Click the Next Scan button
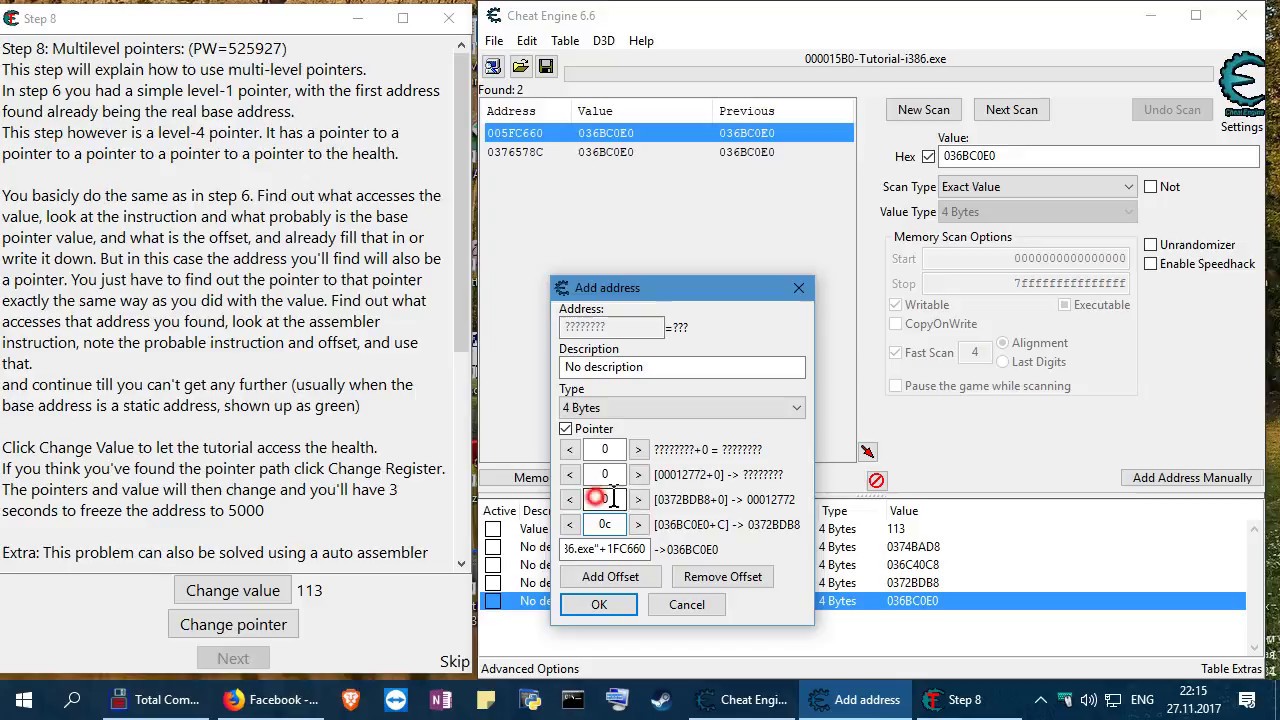 pyautogui.click(x=1012, y=110)
